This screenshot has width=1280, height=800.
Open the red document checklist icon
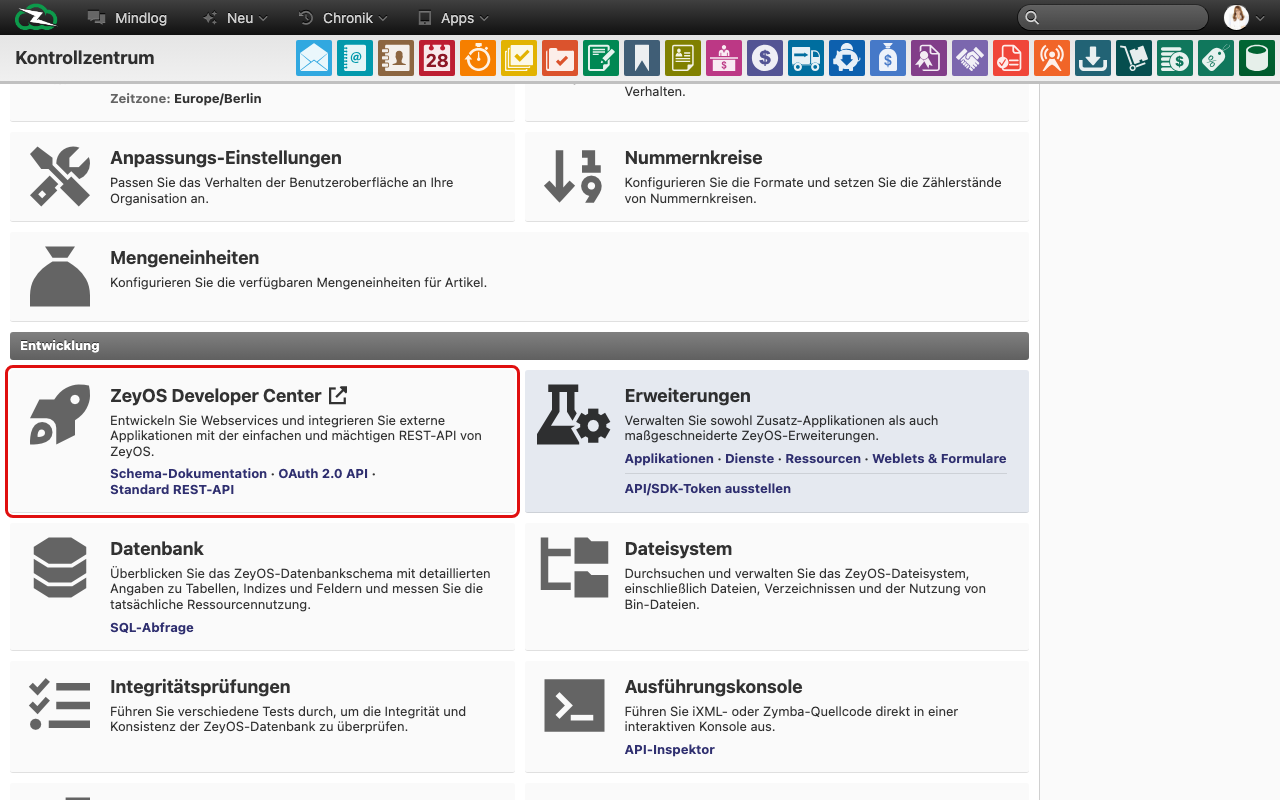click(x=1011, y=58)
